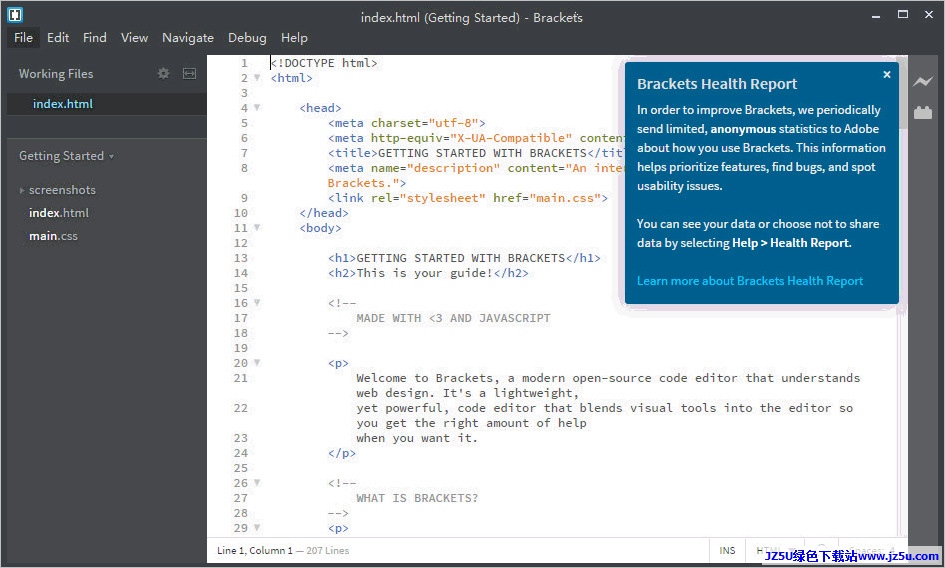The width and height of the screenshot is (945, 568).
Task: Open the Navigate menu
Action: point(187,37)
